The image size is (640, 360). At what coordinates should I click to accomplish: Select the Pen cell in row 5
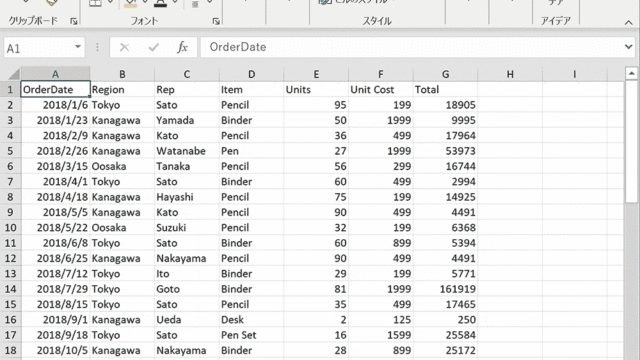(x=251, y=151)
